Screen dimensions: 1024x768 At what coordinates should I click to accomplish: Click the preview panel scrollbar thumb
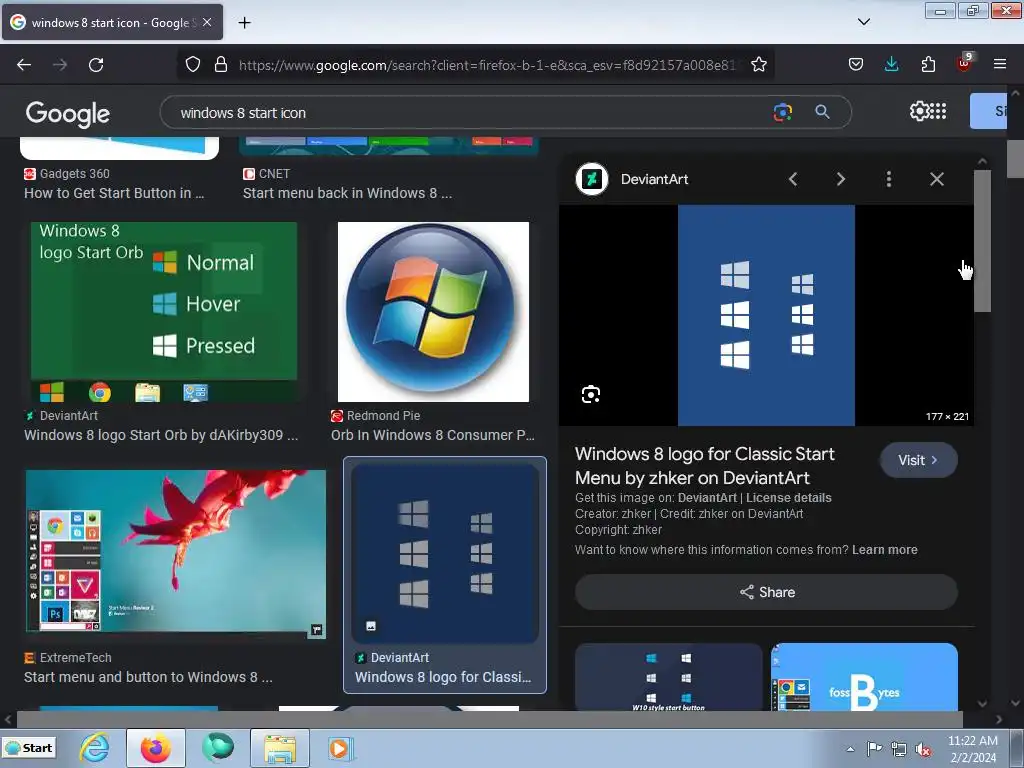pos(982,242)
